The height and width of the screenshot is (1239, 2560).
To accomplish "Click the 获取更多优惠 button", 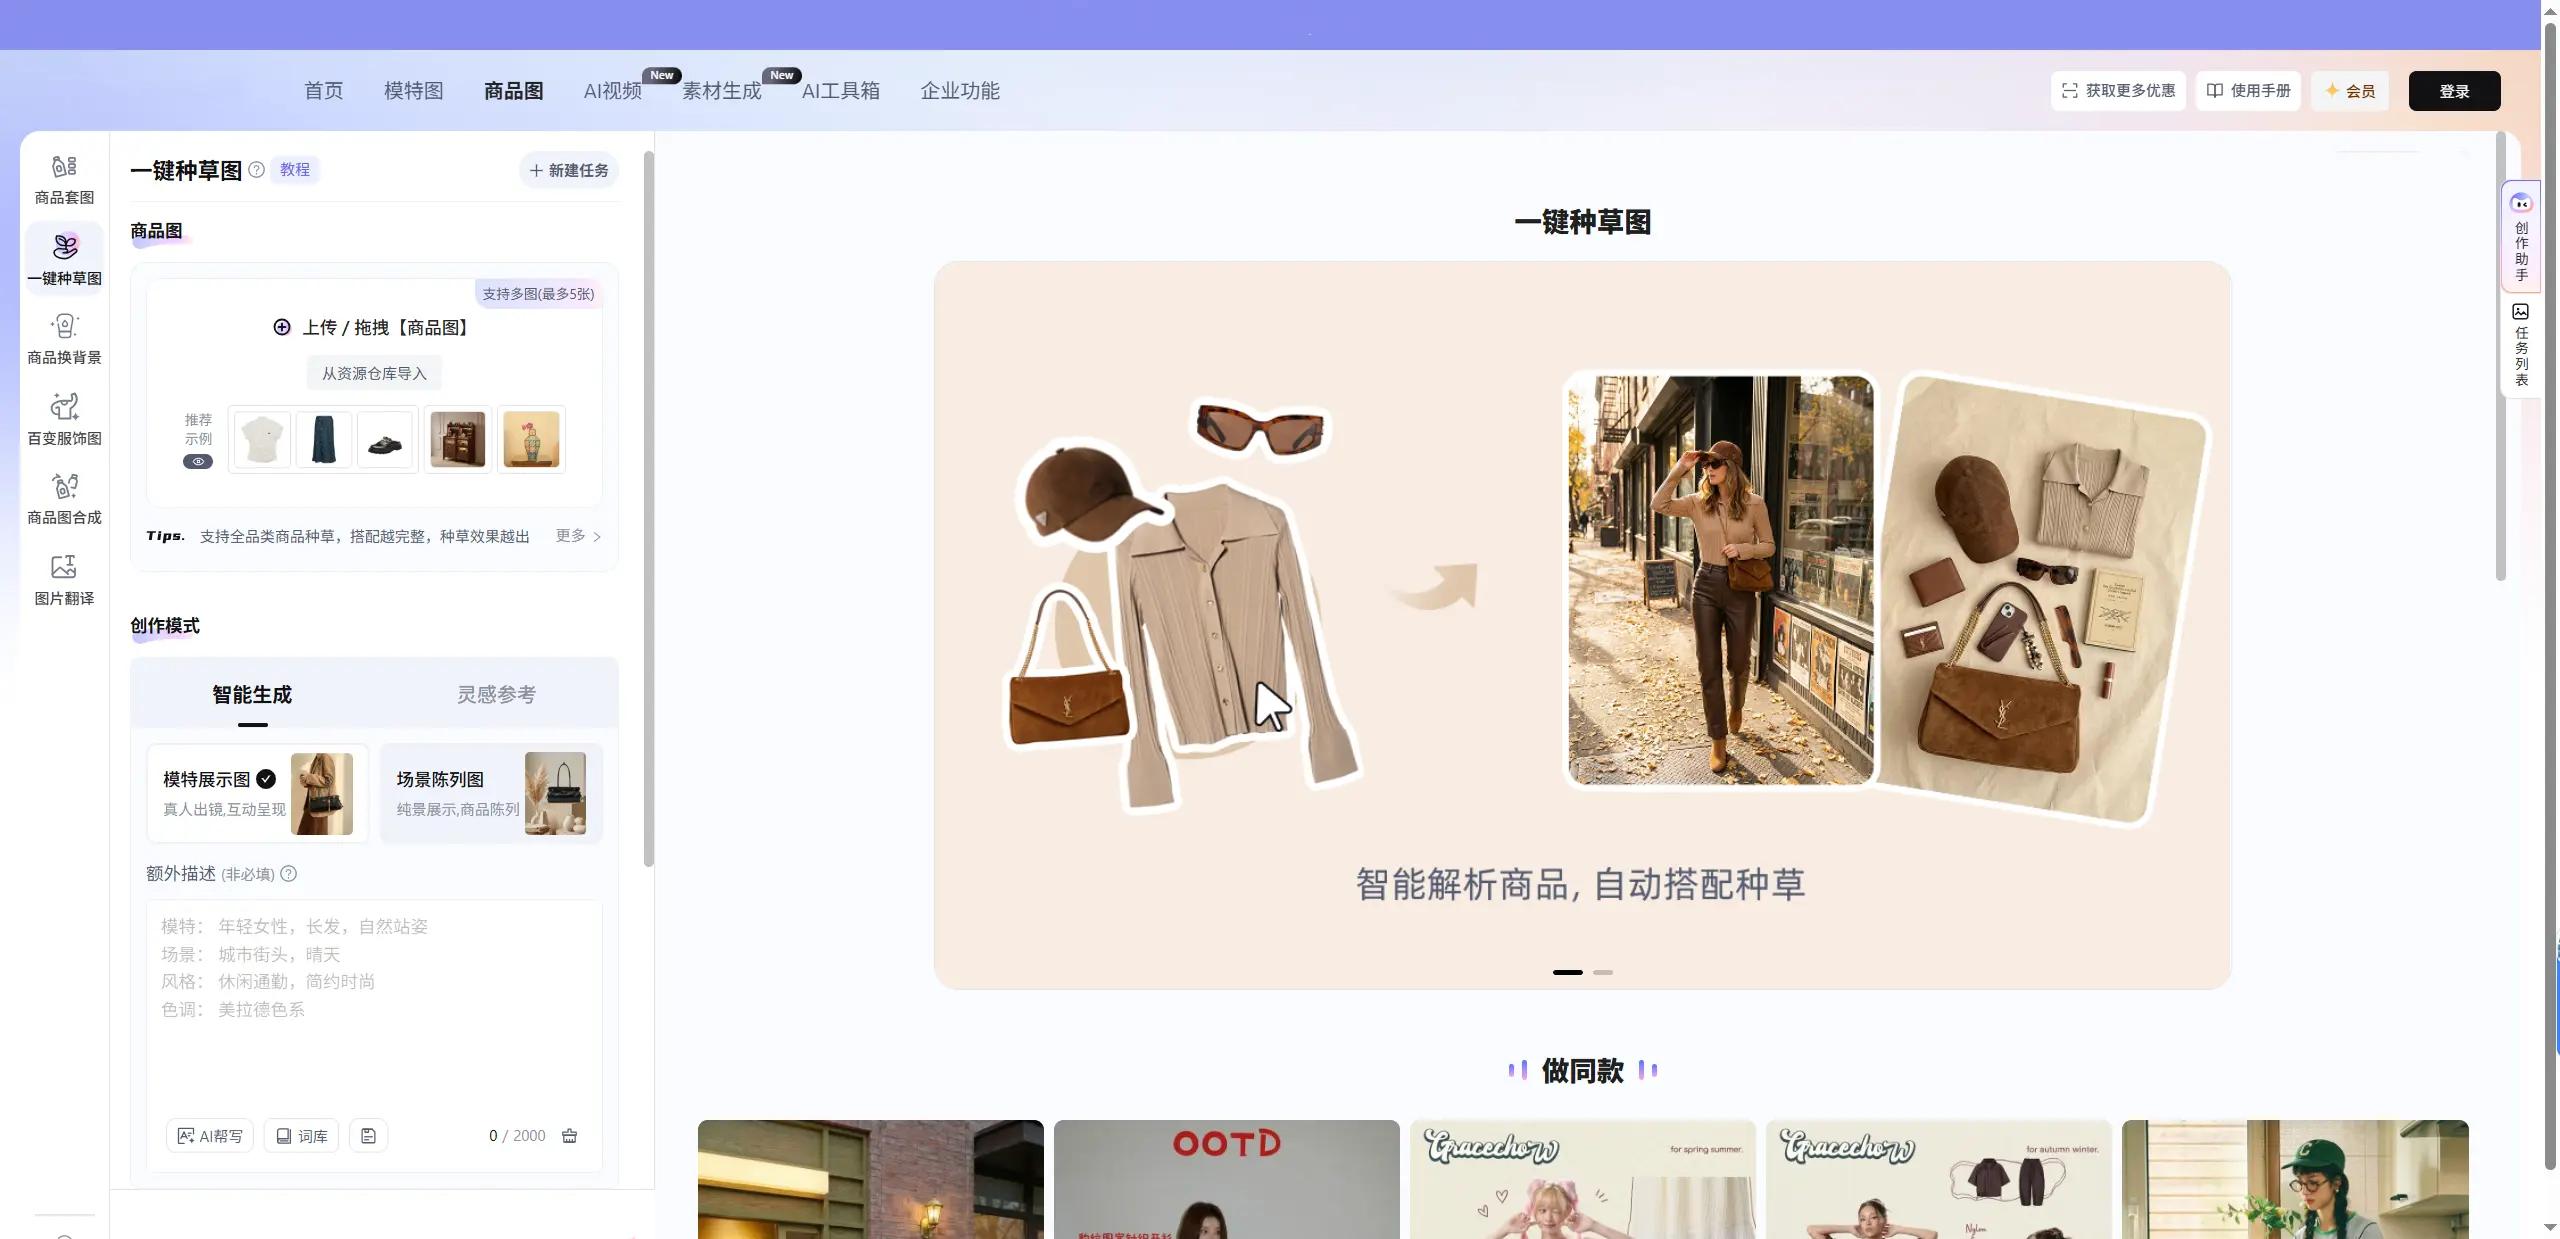I will coord(2118,91).
